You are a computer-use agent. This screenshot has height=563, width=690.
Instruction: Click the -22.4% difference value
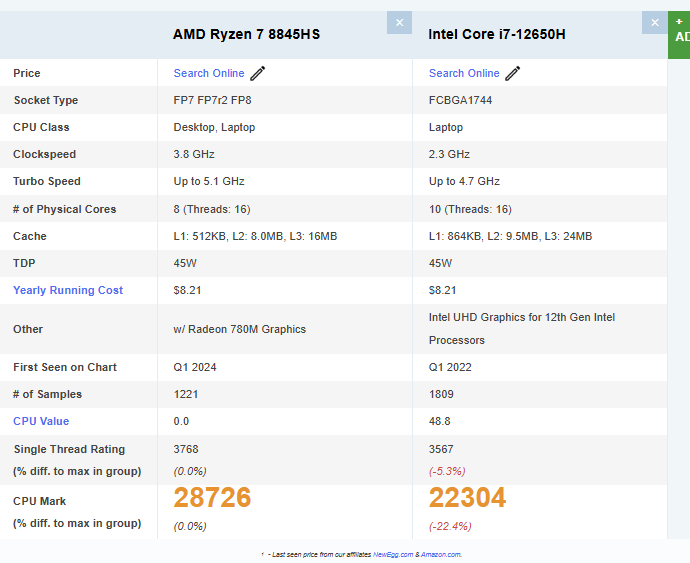(x=450, y=526)
